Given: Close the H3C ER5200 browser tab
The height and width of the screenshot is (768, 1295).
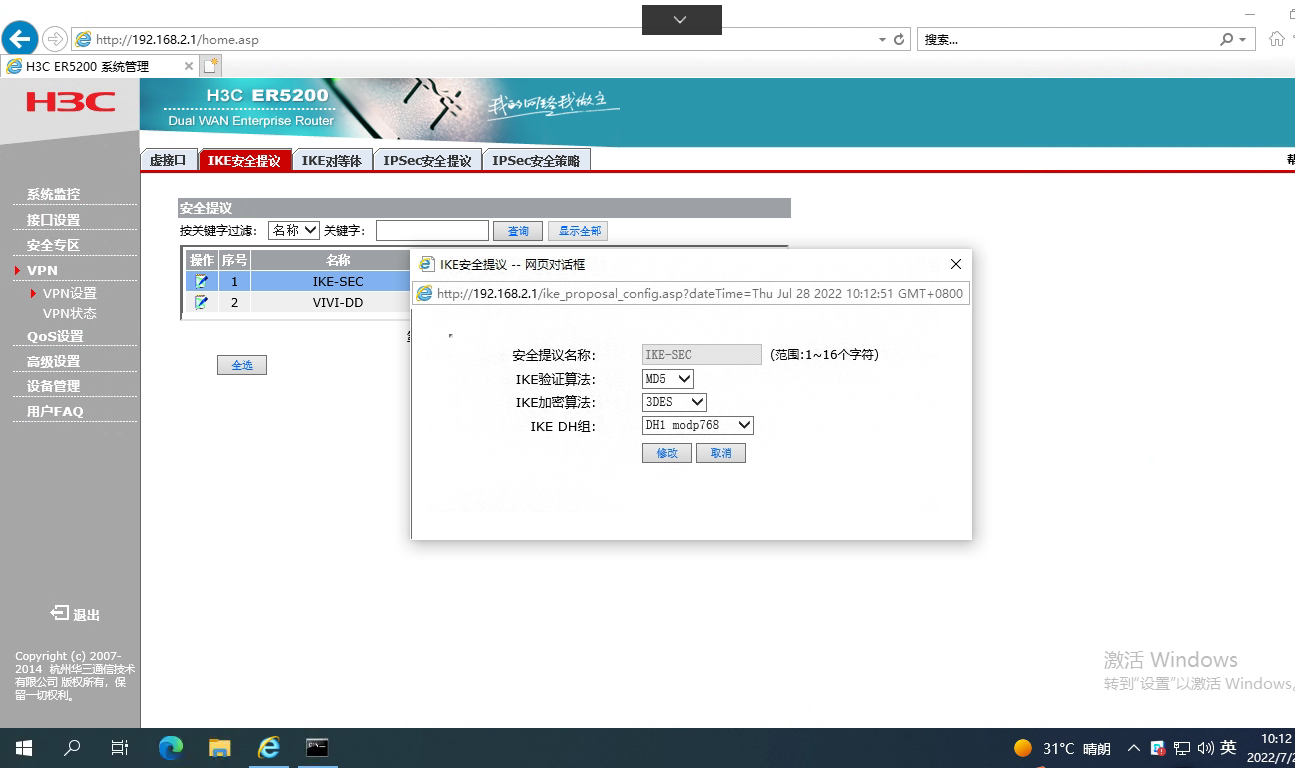Looking at the screenshot, I should [x=189, y=66].
